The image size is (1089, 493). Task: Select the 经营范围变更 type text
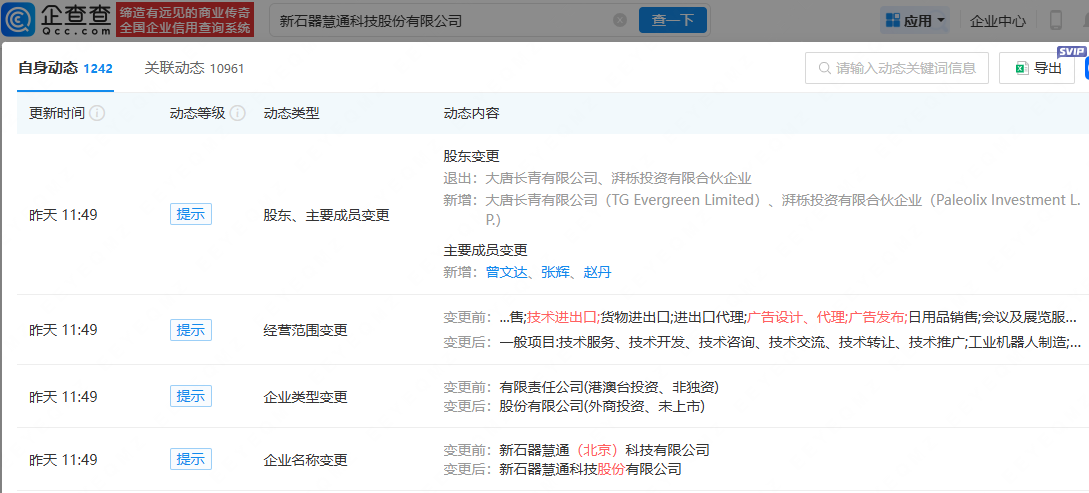pos(306,331)
